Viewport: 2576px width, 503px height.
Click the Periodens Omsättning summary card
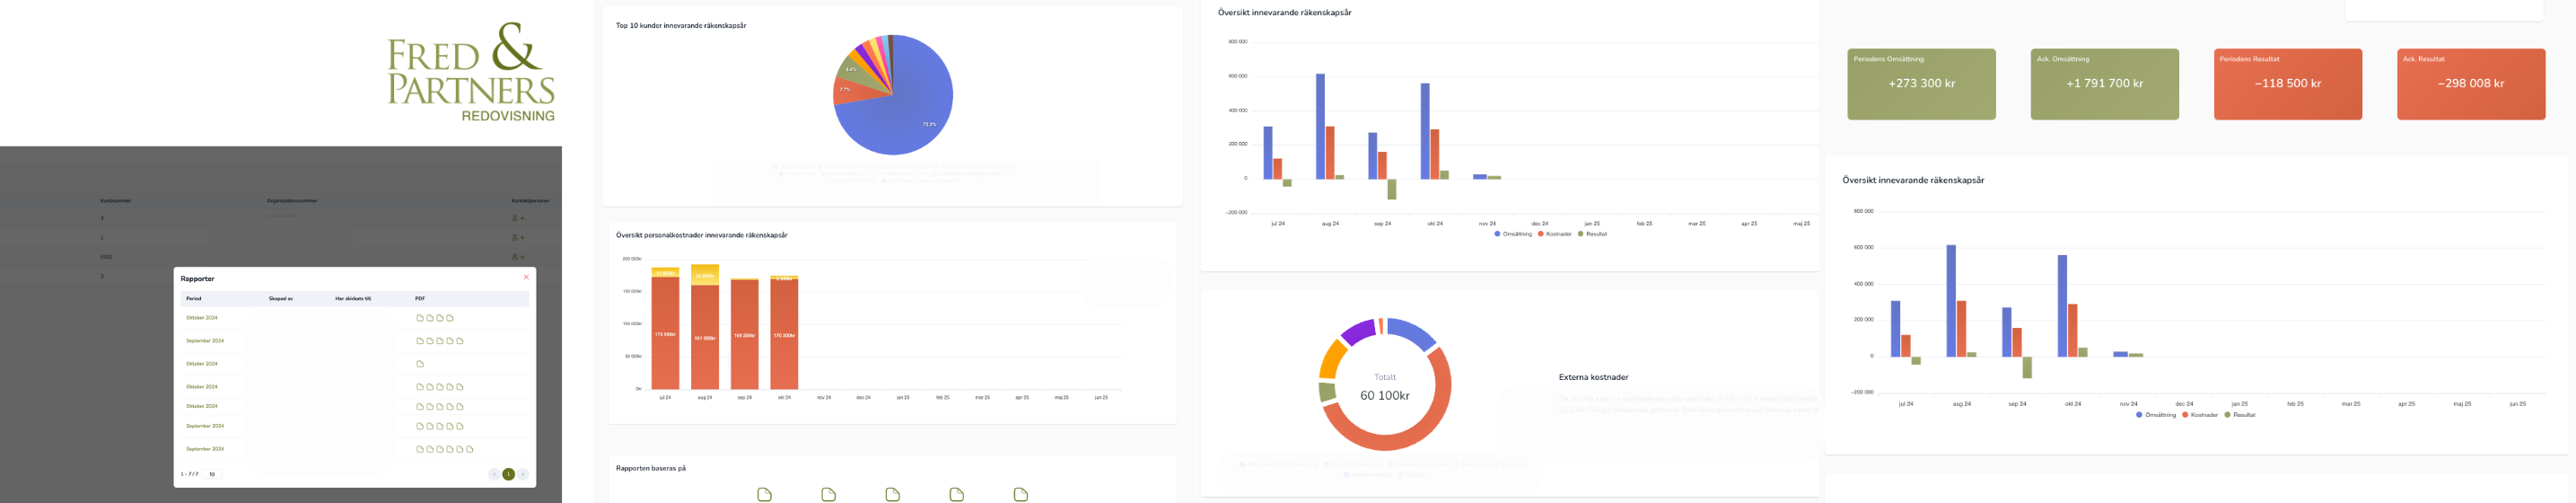(1920, 84)
